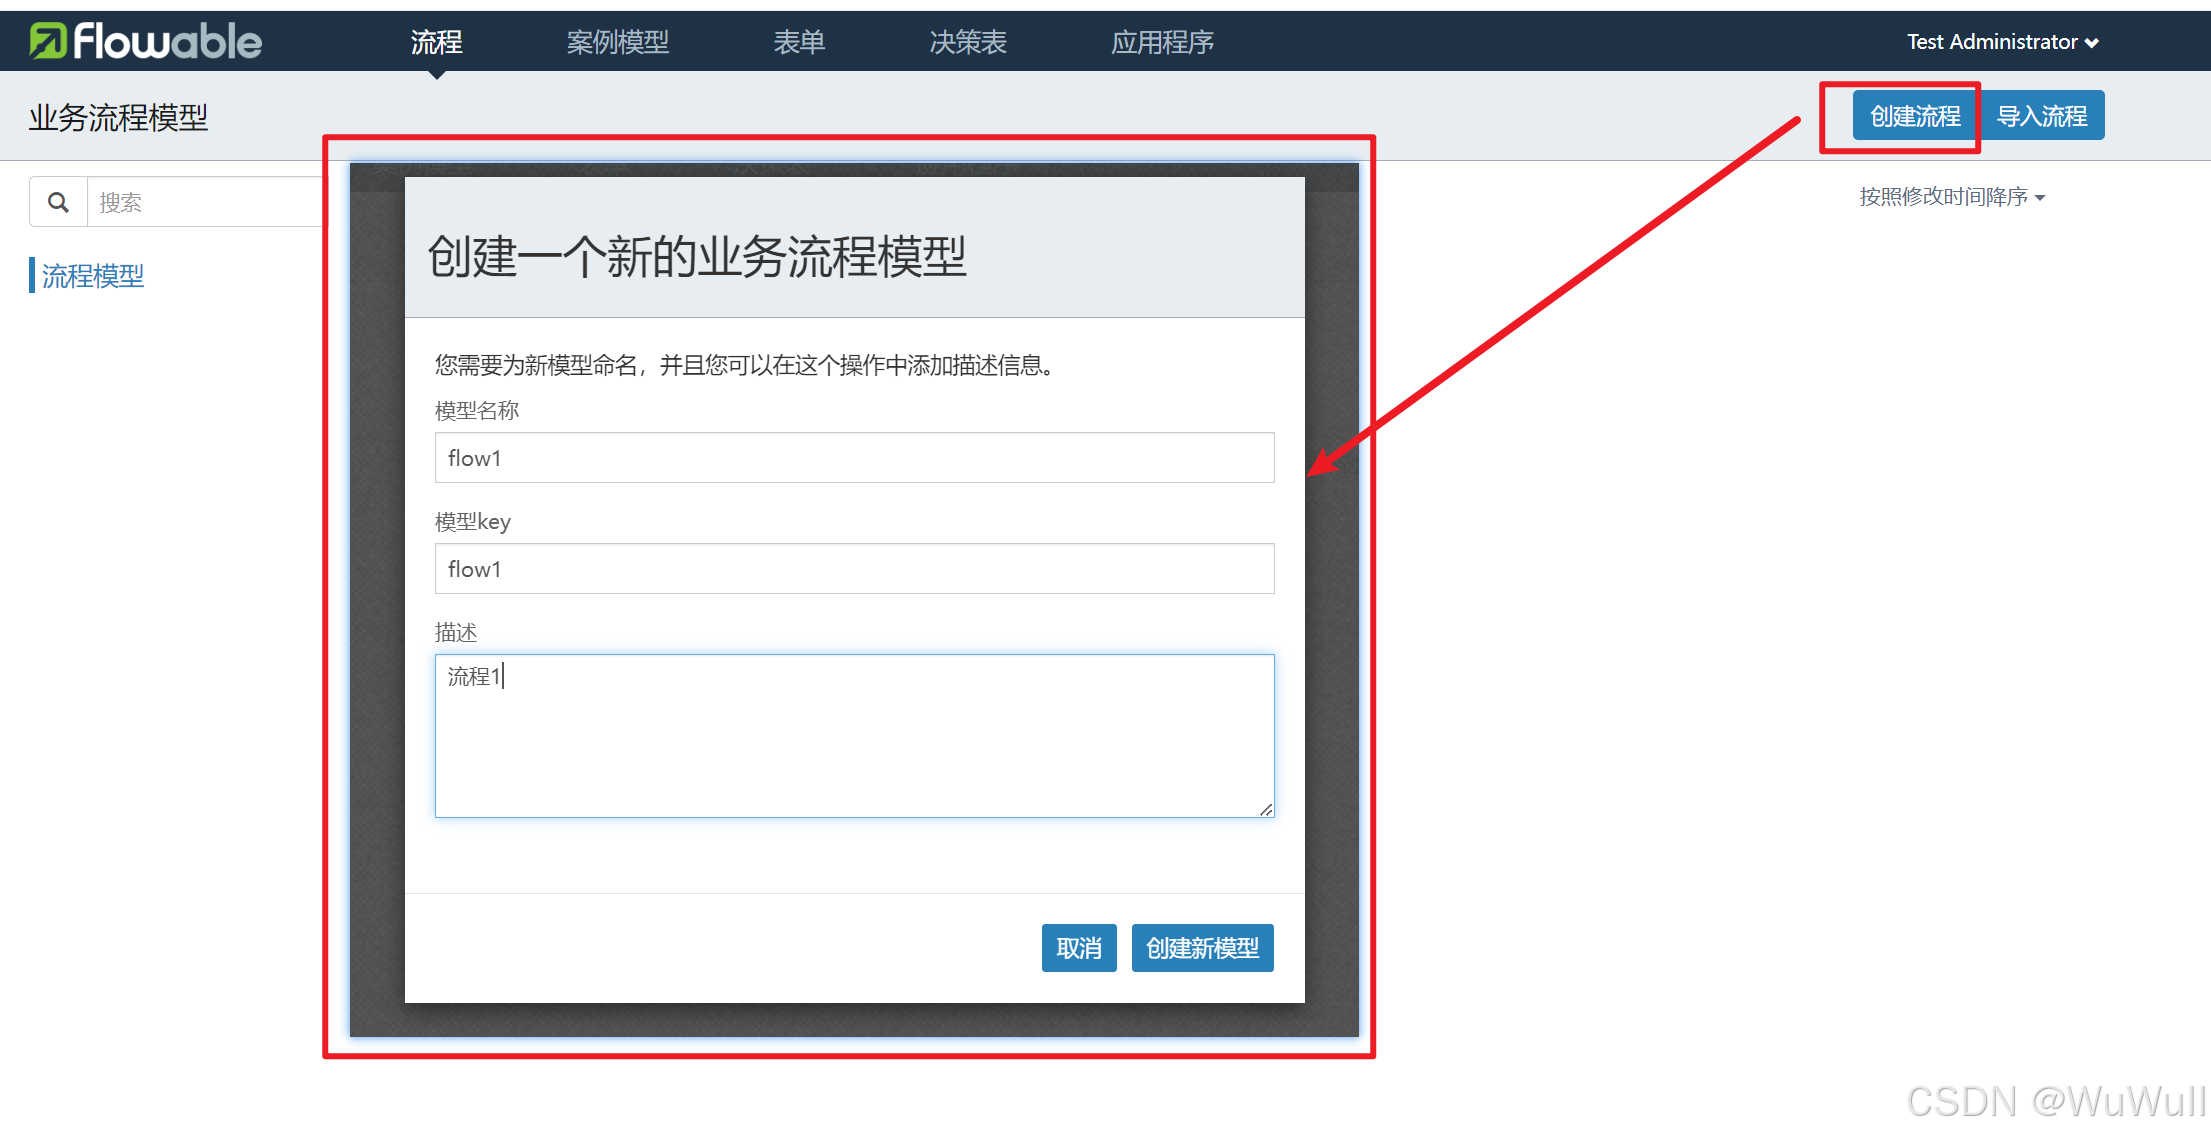Switch to the 案例模型 tab

[x=617, y=42]
